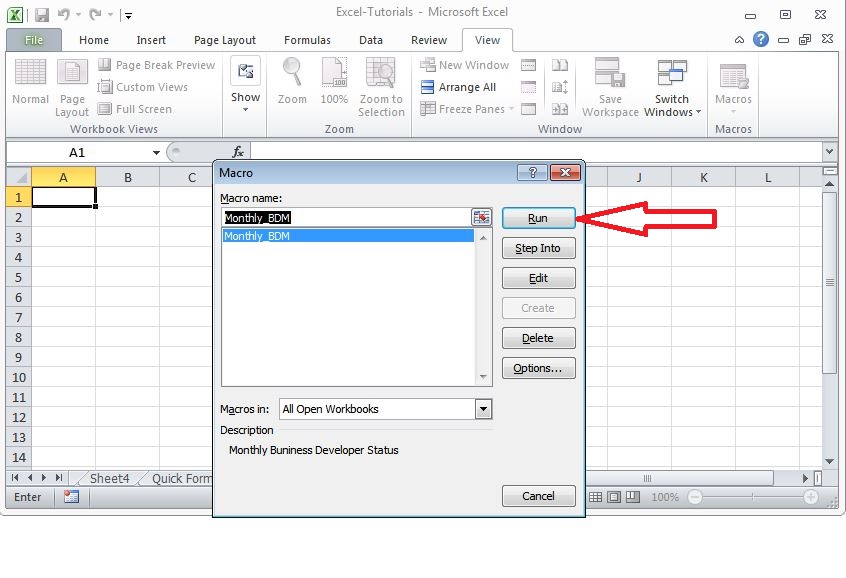Screen dimensions: 846x578
Task: Click the Macro name input field
Action: (x=346, y=217)
